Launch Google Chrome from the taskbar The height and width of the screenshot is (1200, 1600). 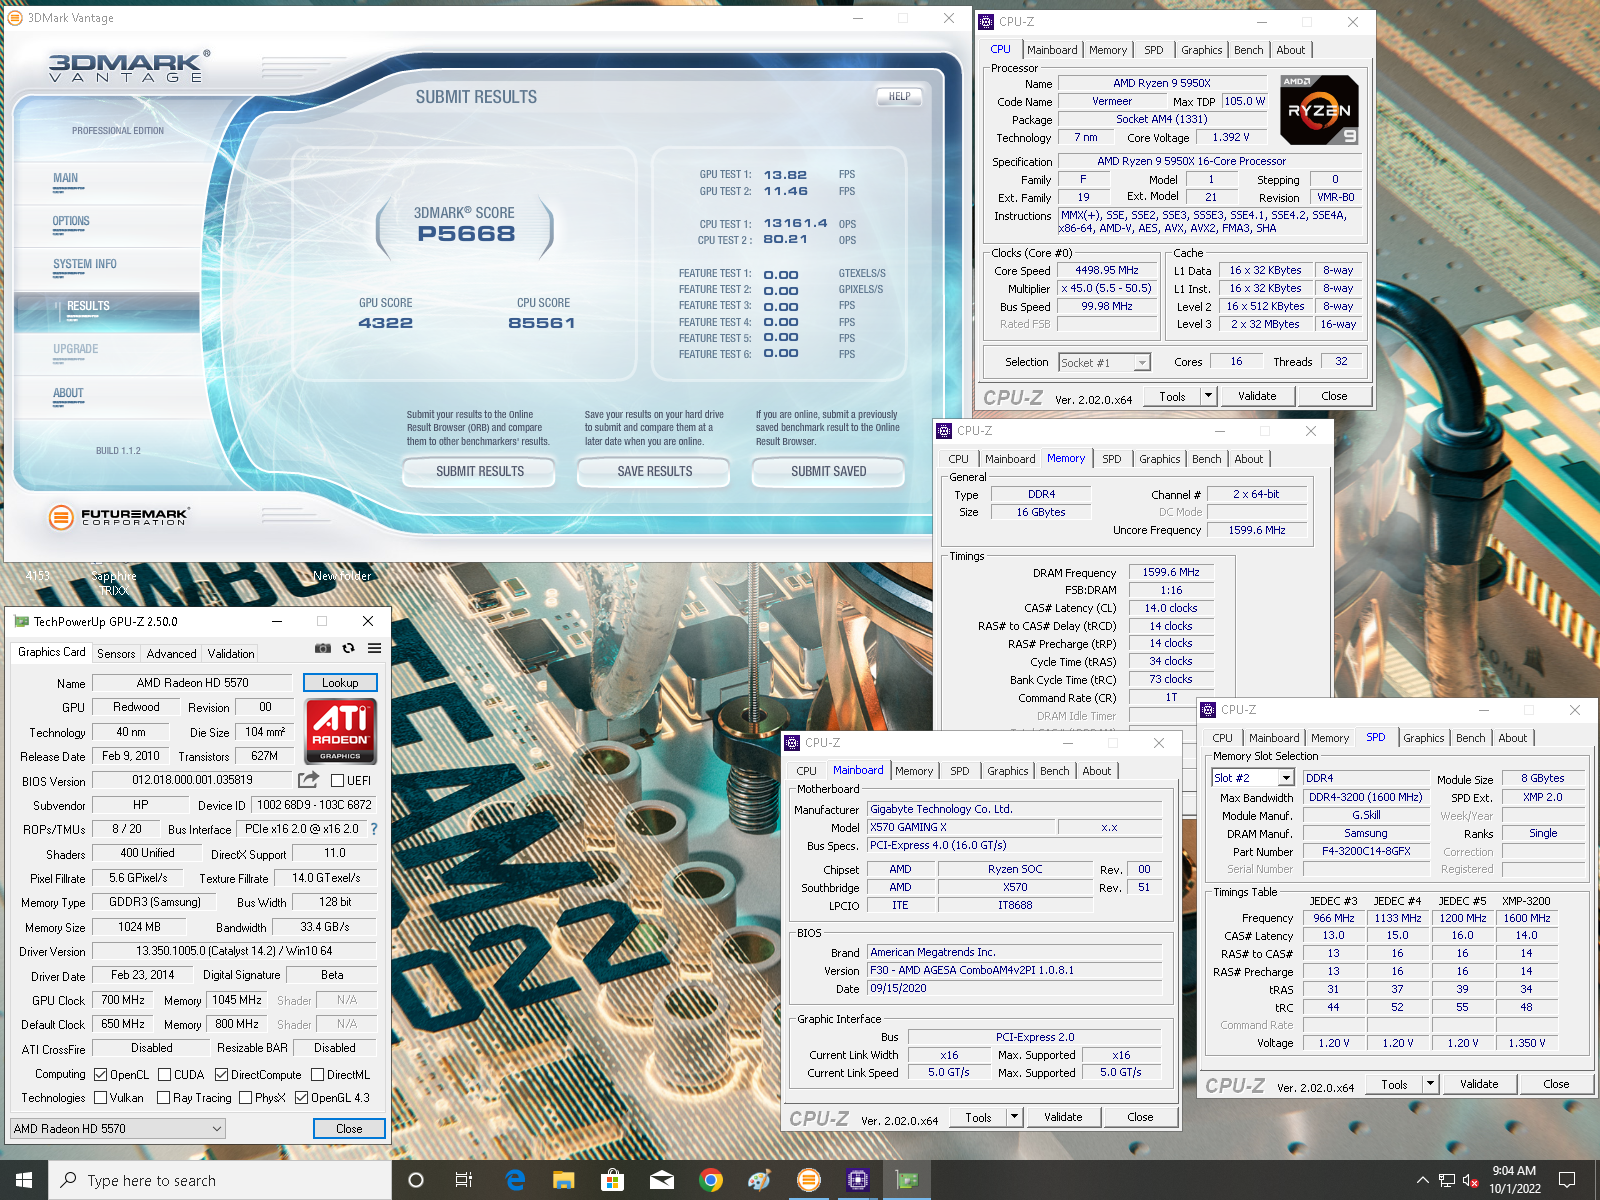[710, 1180]
